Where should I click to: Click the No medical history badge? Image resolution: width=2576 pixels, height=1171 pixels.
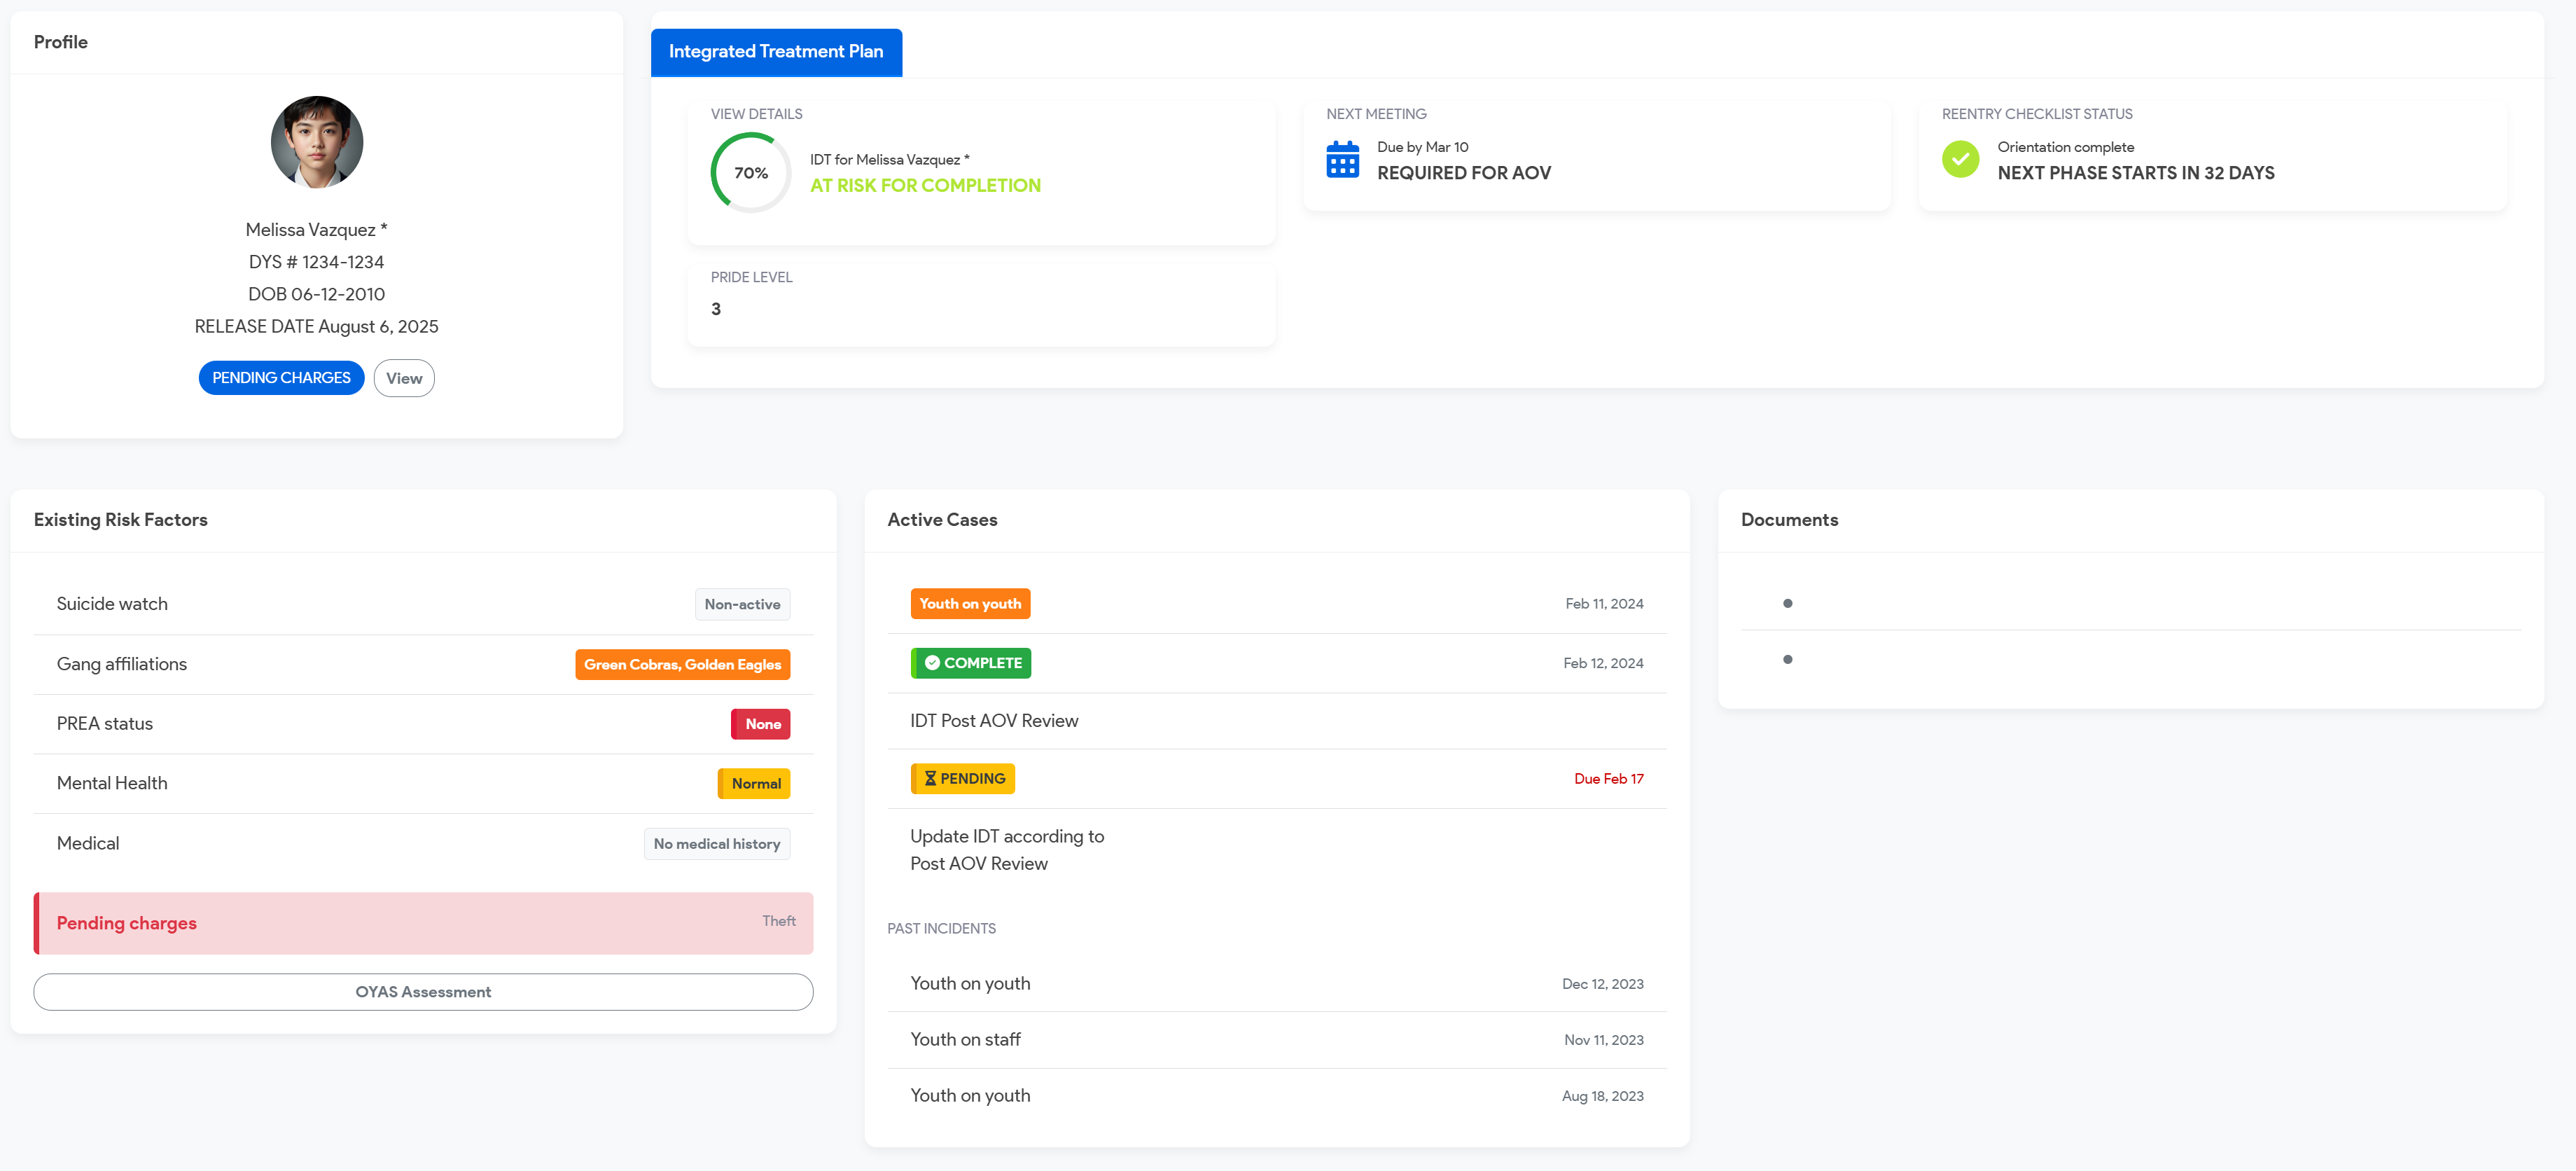click(716, 844)
